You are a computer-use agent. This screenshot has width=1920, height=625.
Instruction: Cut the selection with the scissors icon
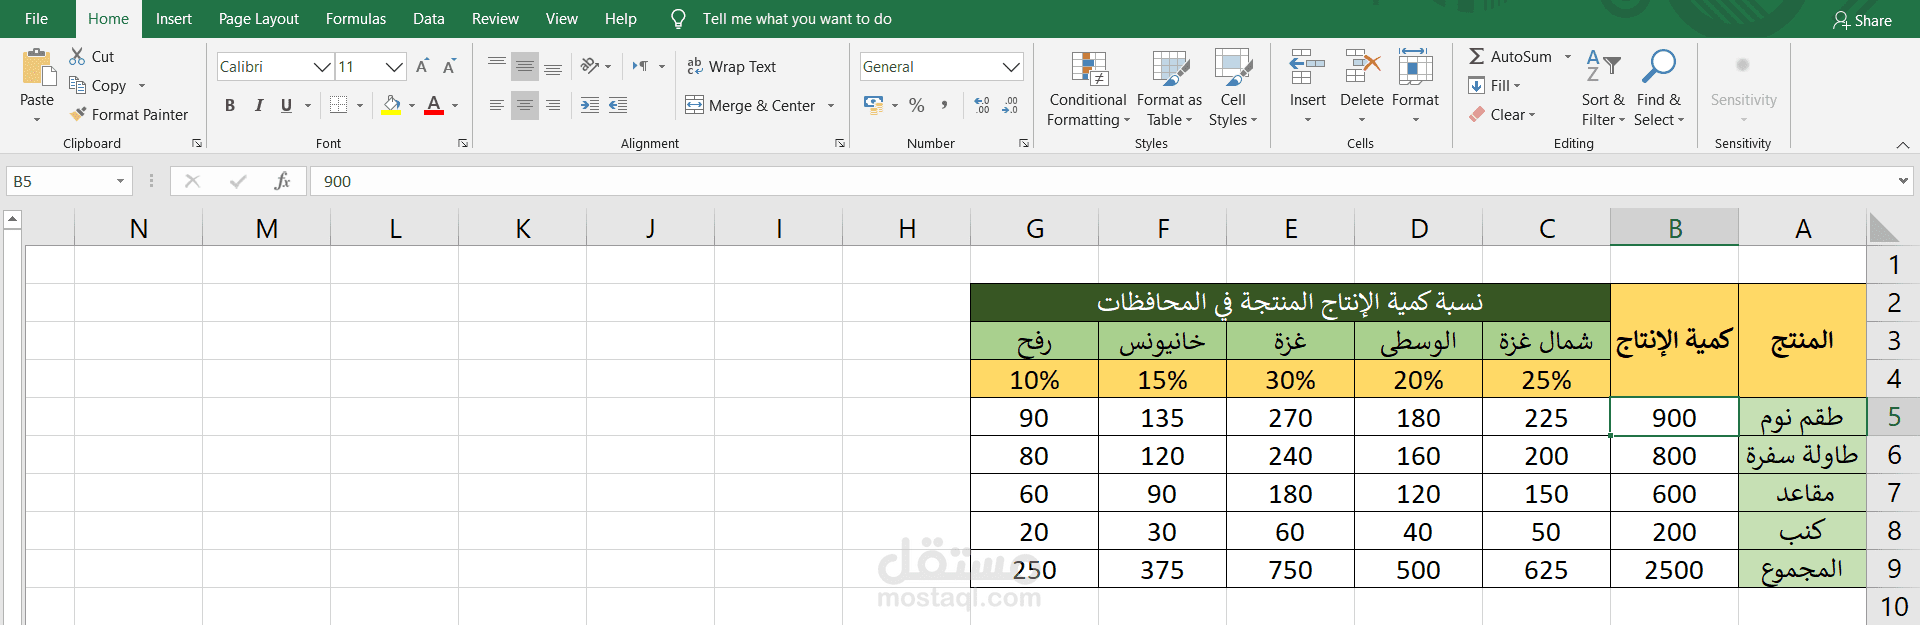point(77,56)
